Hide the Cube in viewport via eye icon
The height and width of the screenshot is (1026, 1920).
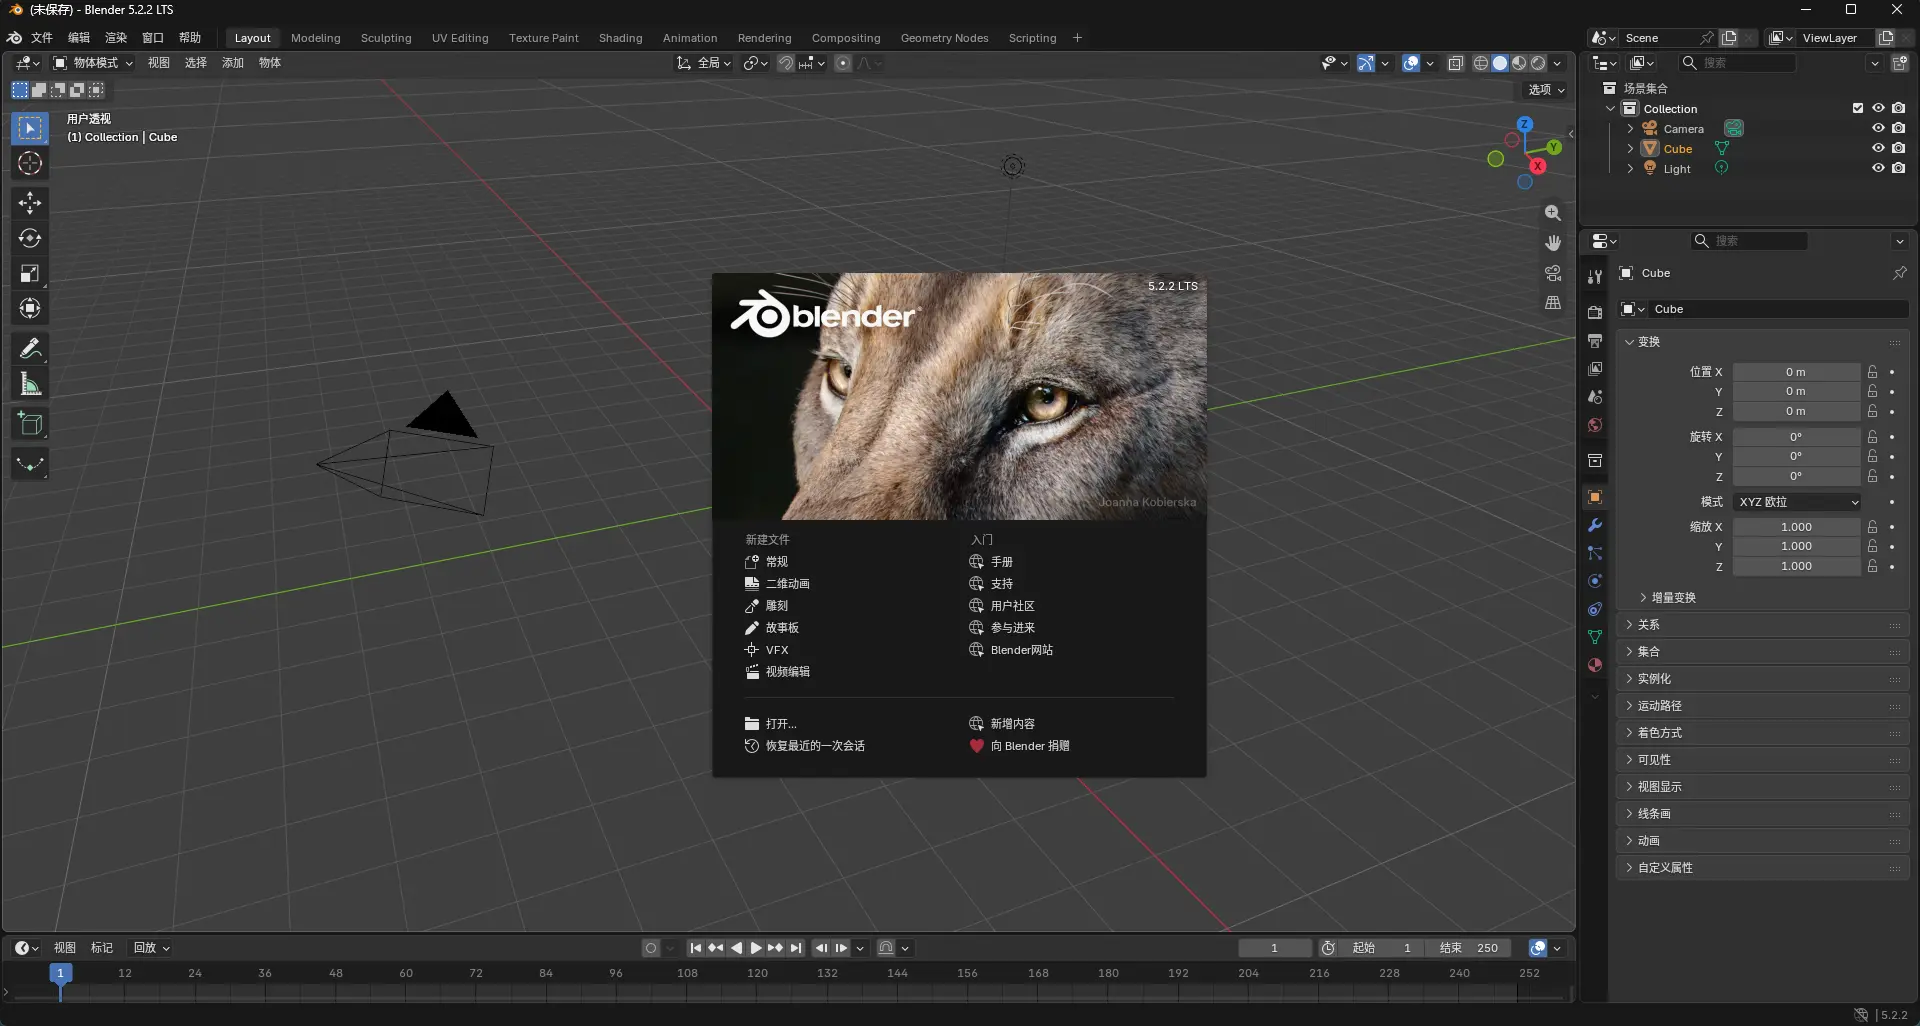point(1878,148)
